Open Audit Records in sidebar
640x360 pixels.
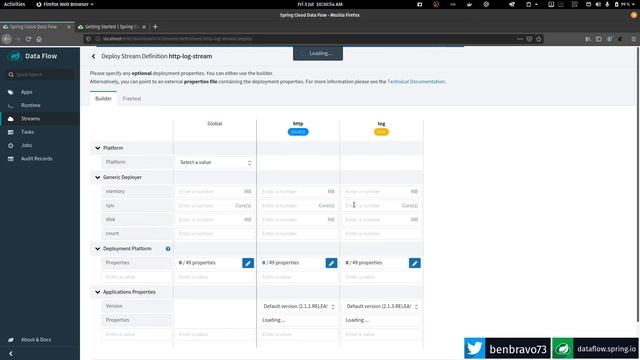(x=36, y=159)
